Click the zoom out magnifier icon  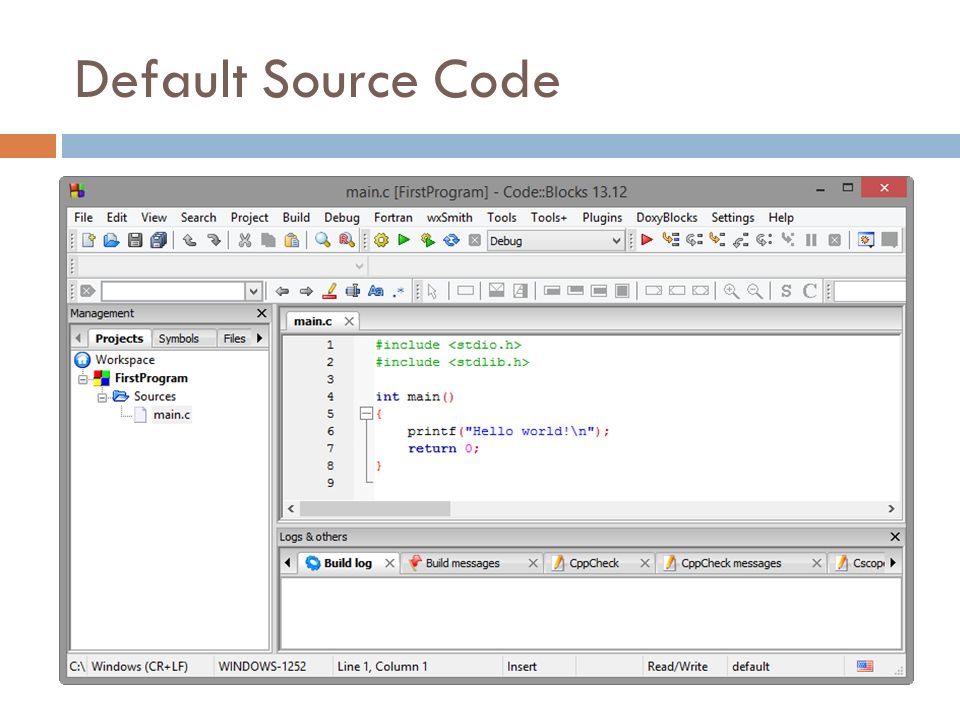[x=755, y=291]
